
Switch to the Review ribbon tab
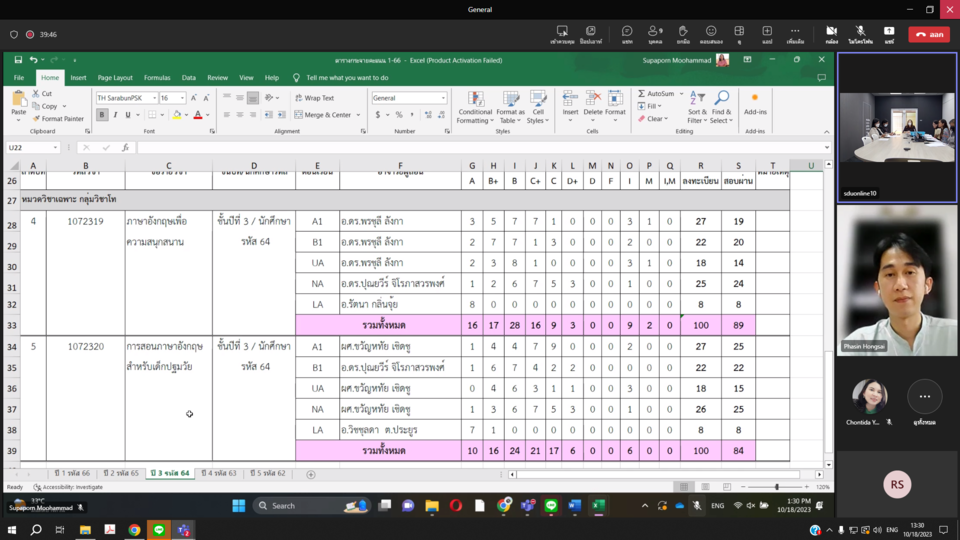217,78
